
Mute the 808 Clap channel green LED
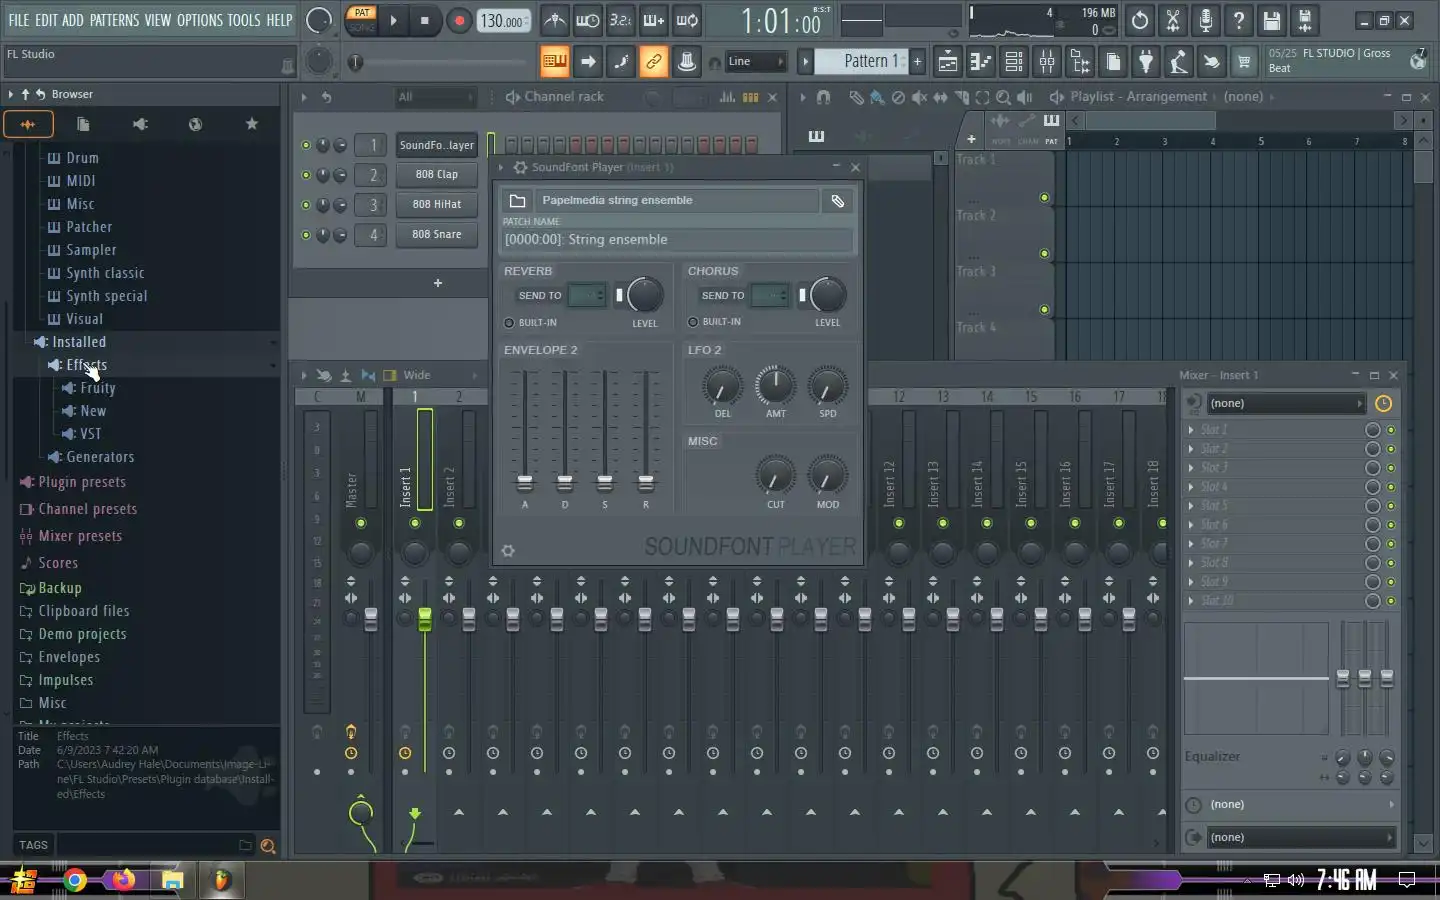306,175
